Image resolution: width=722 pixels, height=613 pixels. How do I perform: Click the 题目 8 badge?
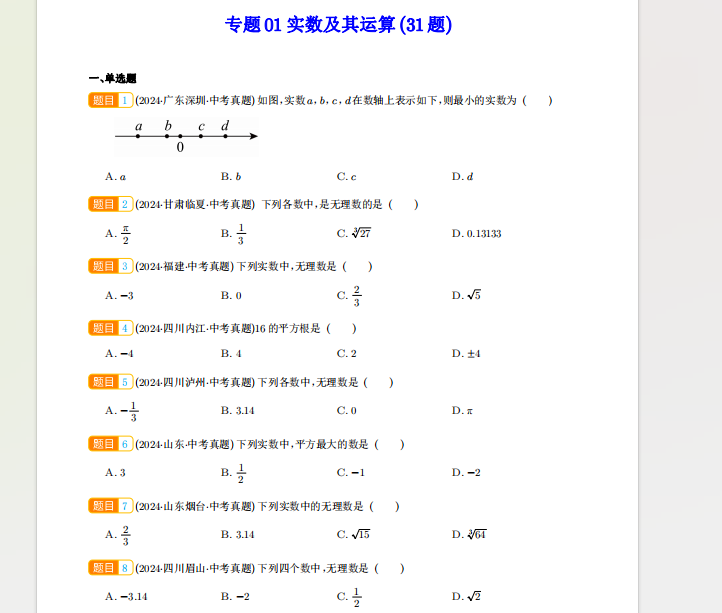[111, 568]
